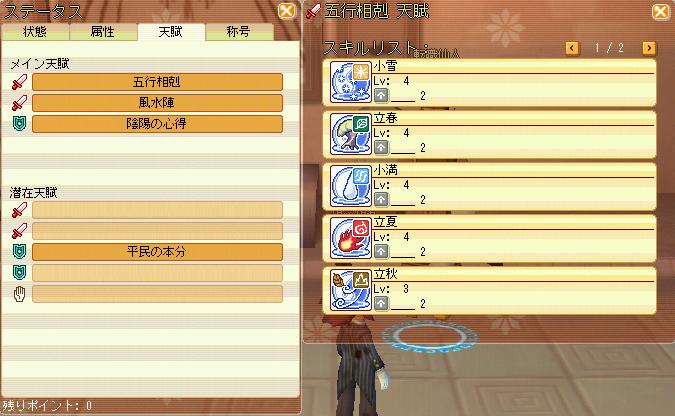Select the 立夏 fire skill icon
The image size is (675, 416).
coord(350,238)
